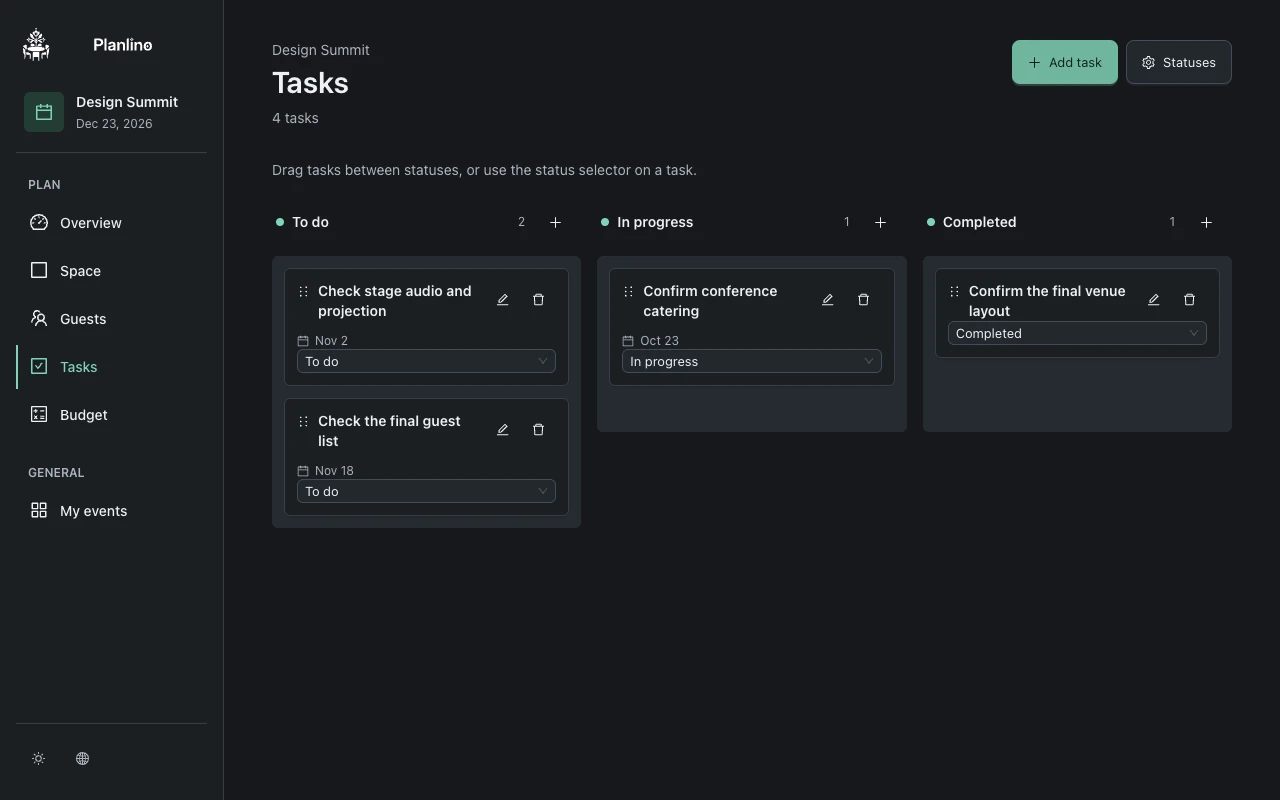Click the Add task button
This screenshot has width=1280, height=800.
[1064, 62]
